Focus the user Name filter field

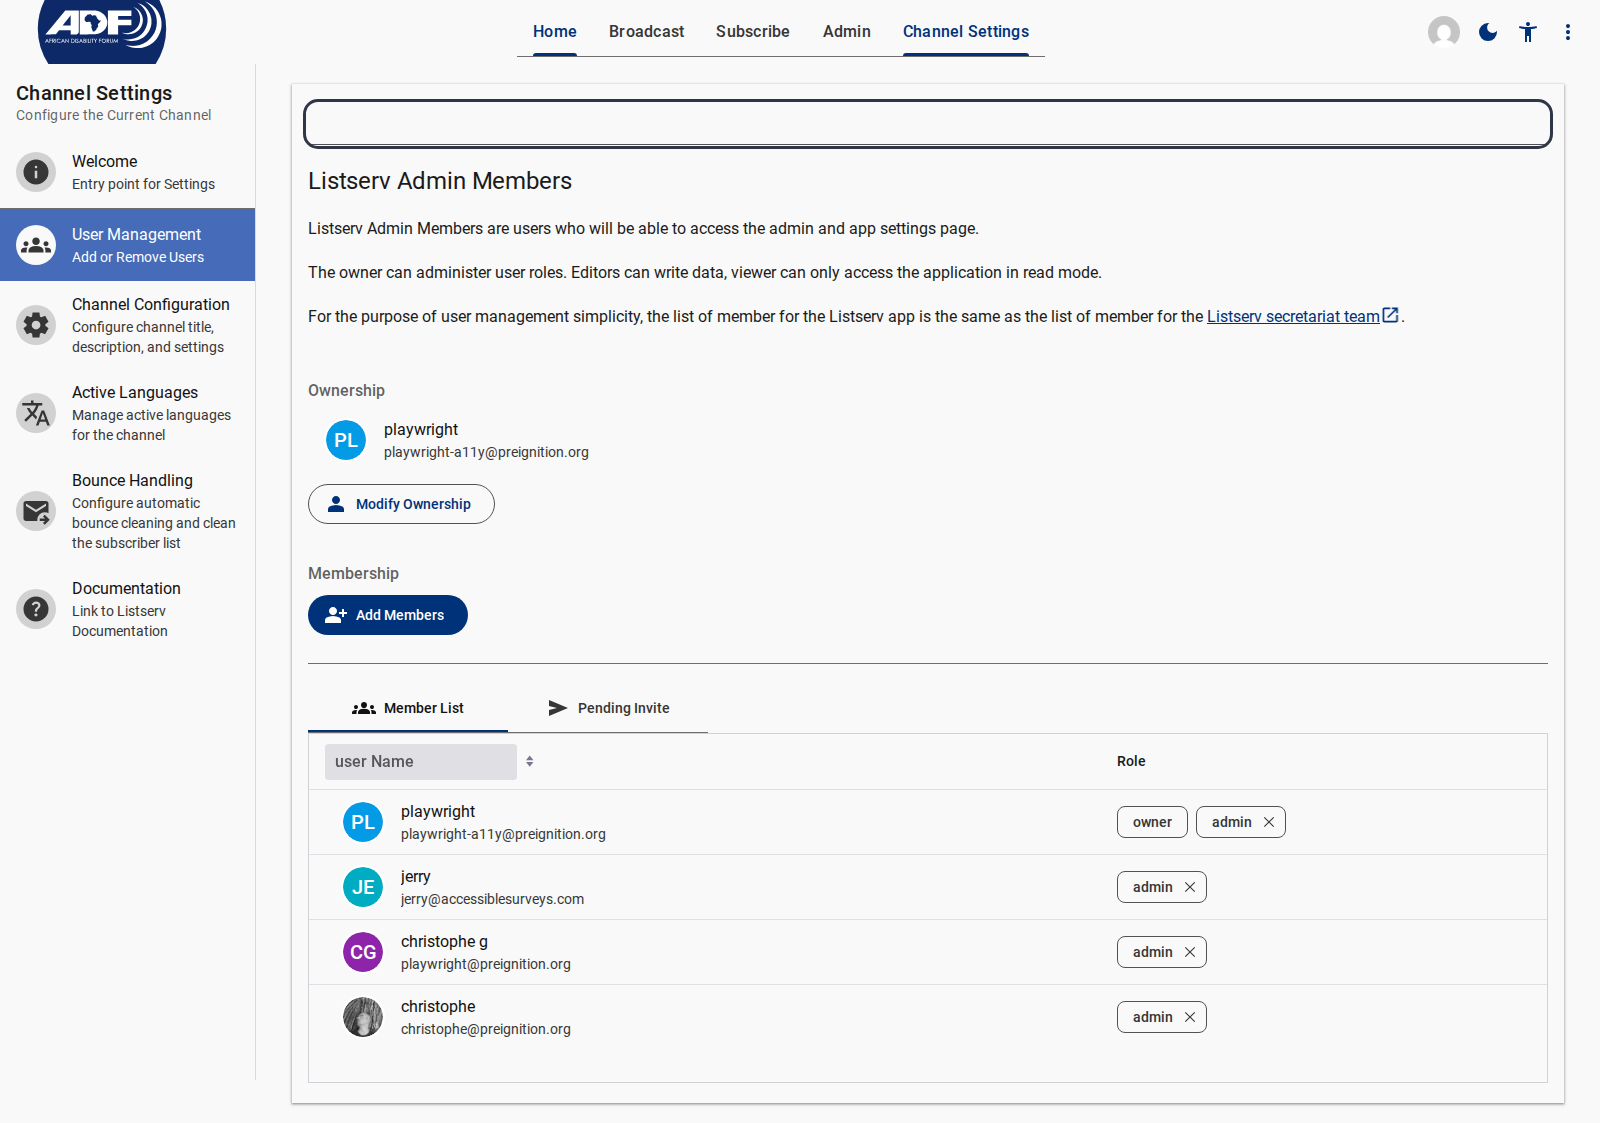tap(421, 762)
